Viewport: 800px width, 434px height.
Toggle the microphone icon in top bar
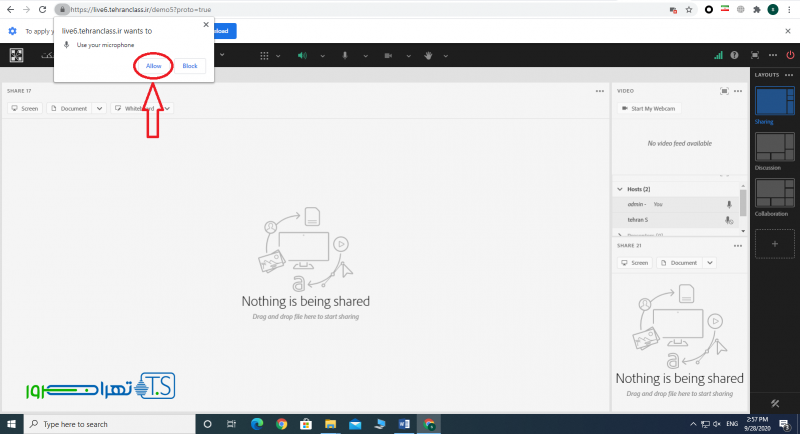click(344, 55)
